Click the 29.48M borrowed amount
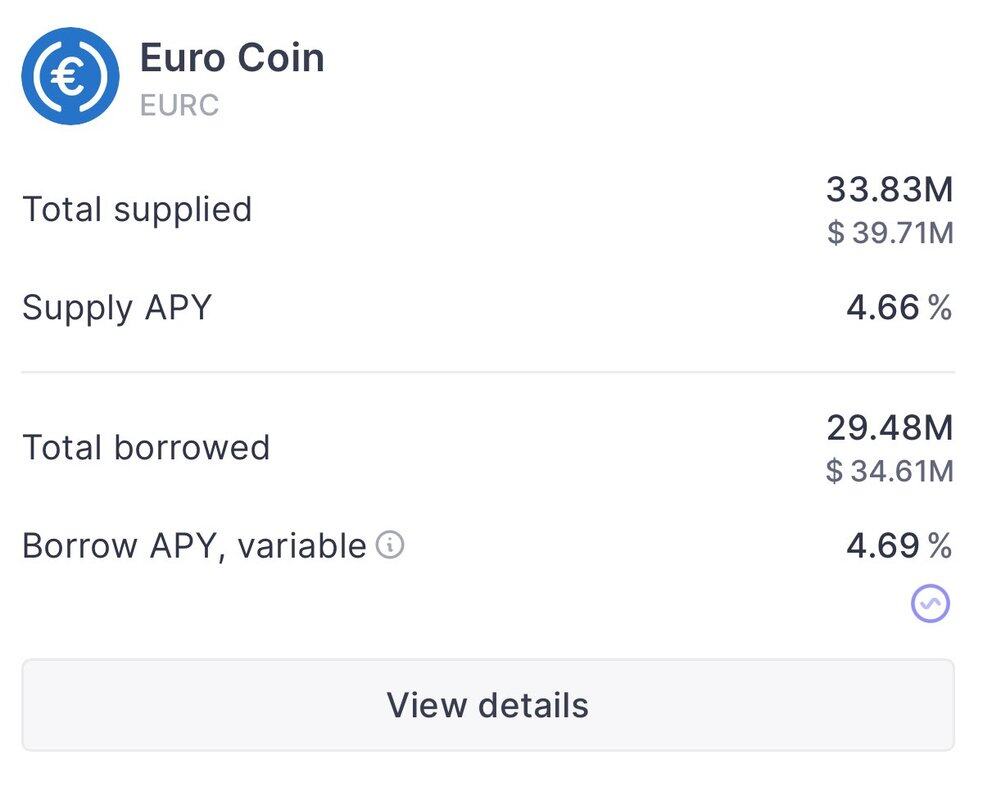 [x=889, y=427]
